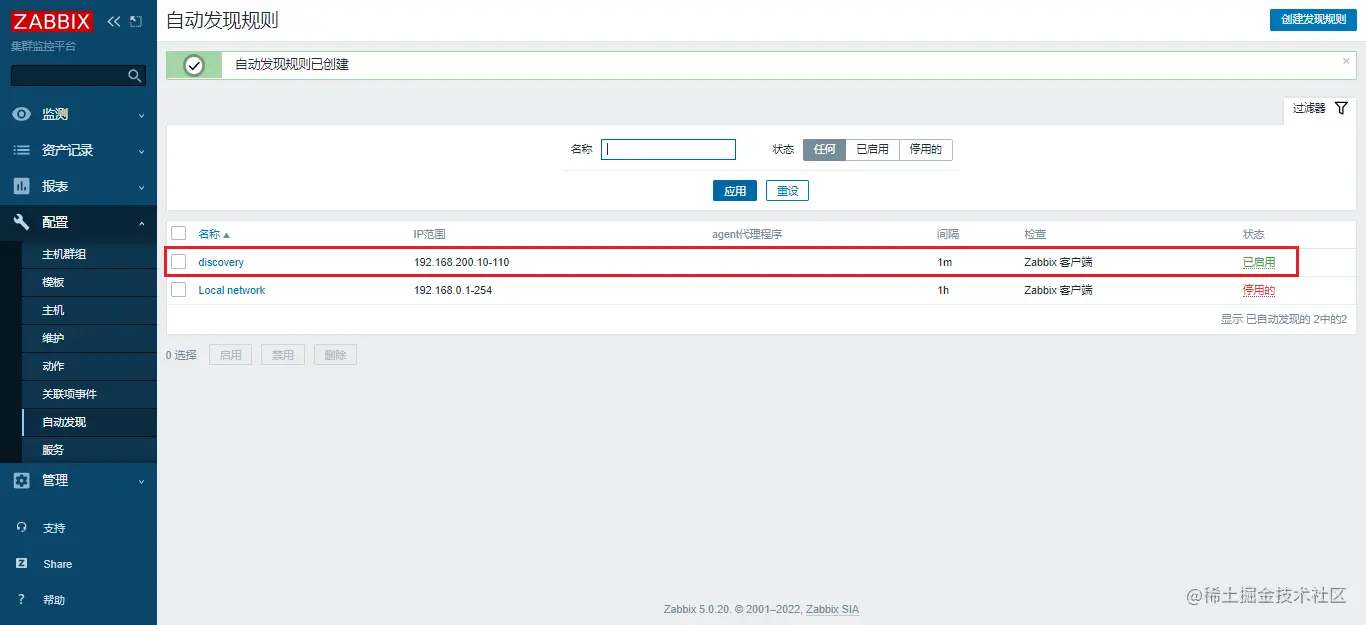
Task: Click the 创建发现规则 button
Action: pyautogui.click(x=1313, y=20)
